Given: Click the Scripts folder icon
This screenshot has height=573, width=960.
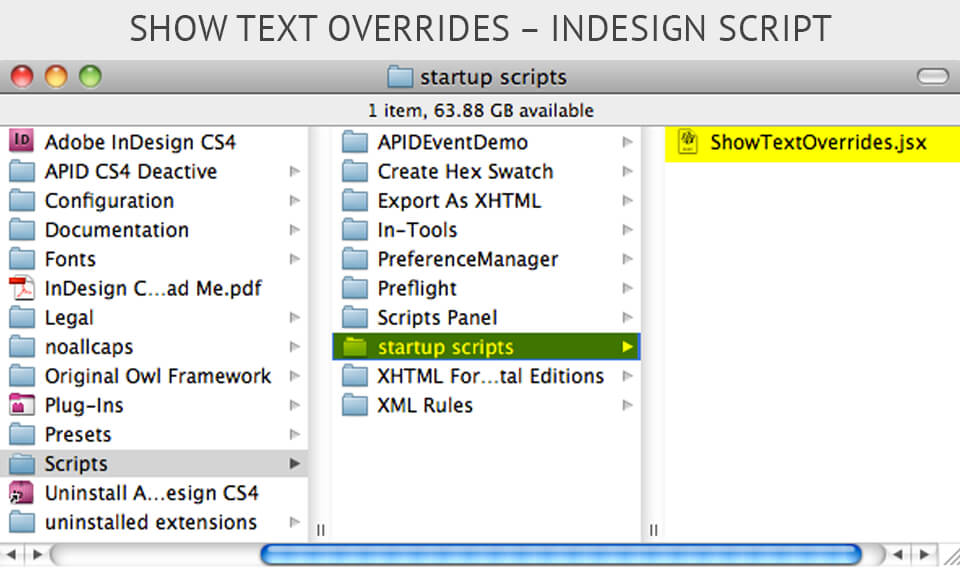Looking at the screenshot, I should [x=22, y=463].
